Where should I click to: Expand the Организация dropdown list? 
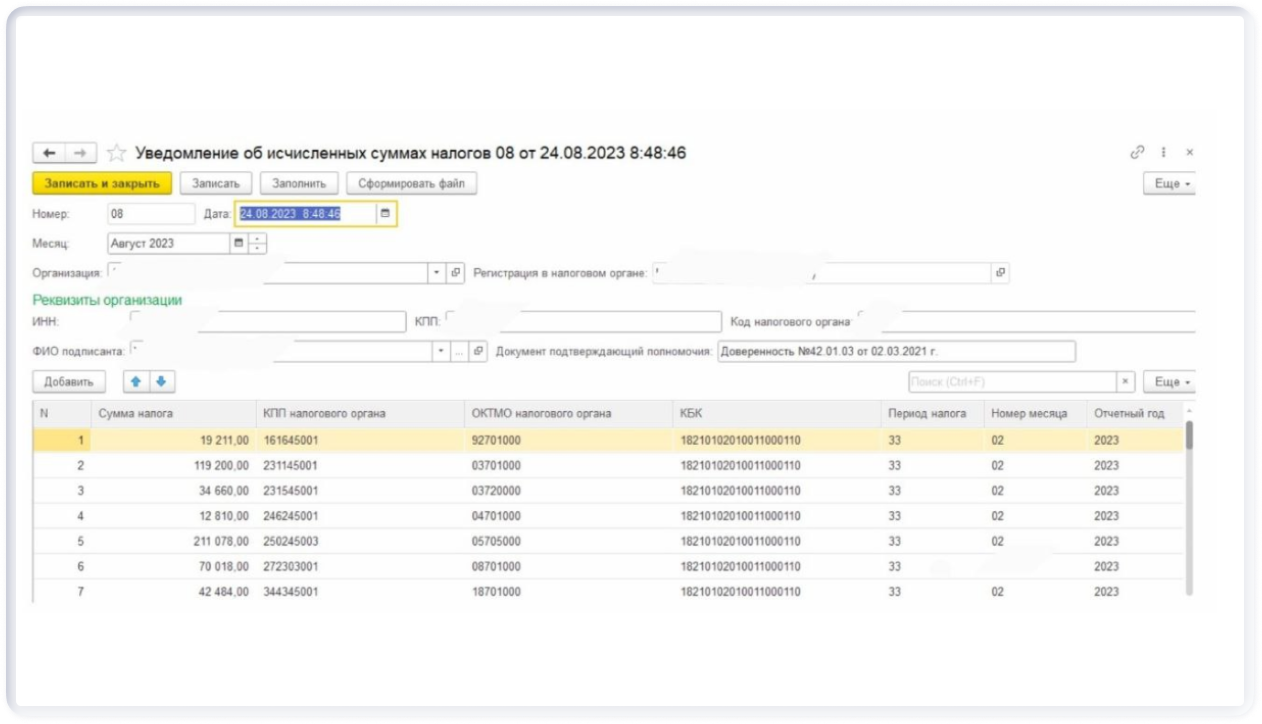[x=437, y=272]
